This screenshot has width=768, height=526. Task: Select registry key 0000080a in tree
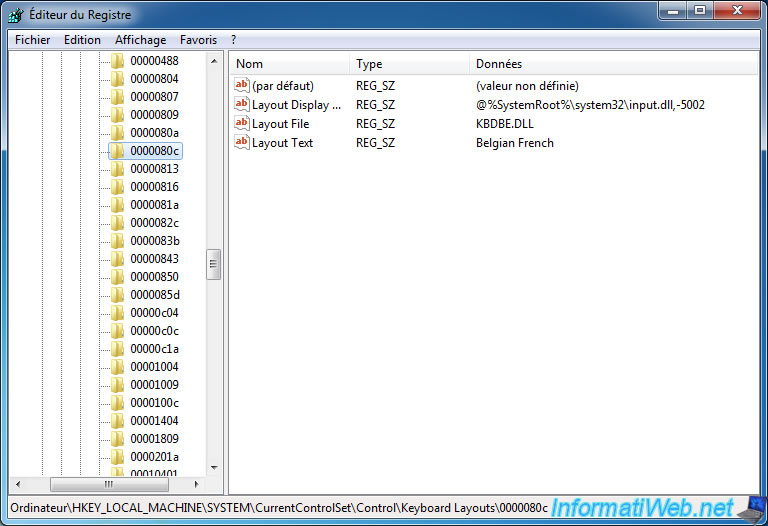click(154, 133)
